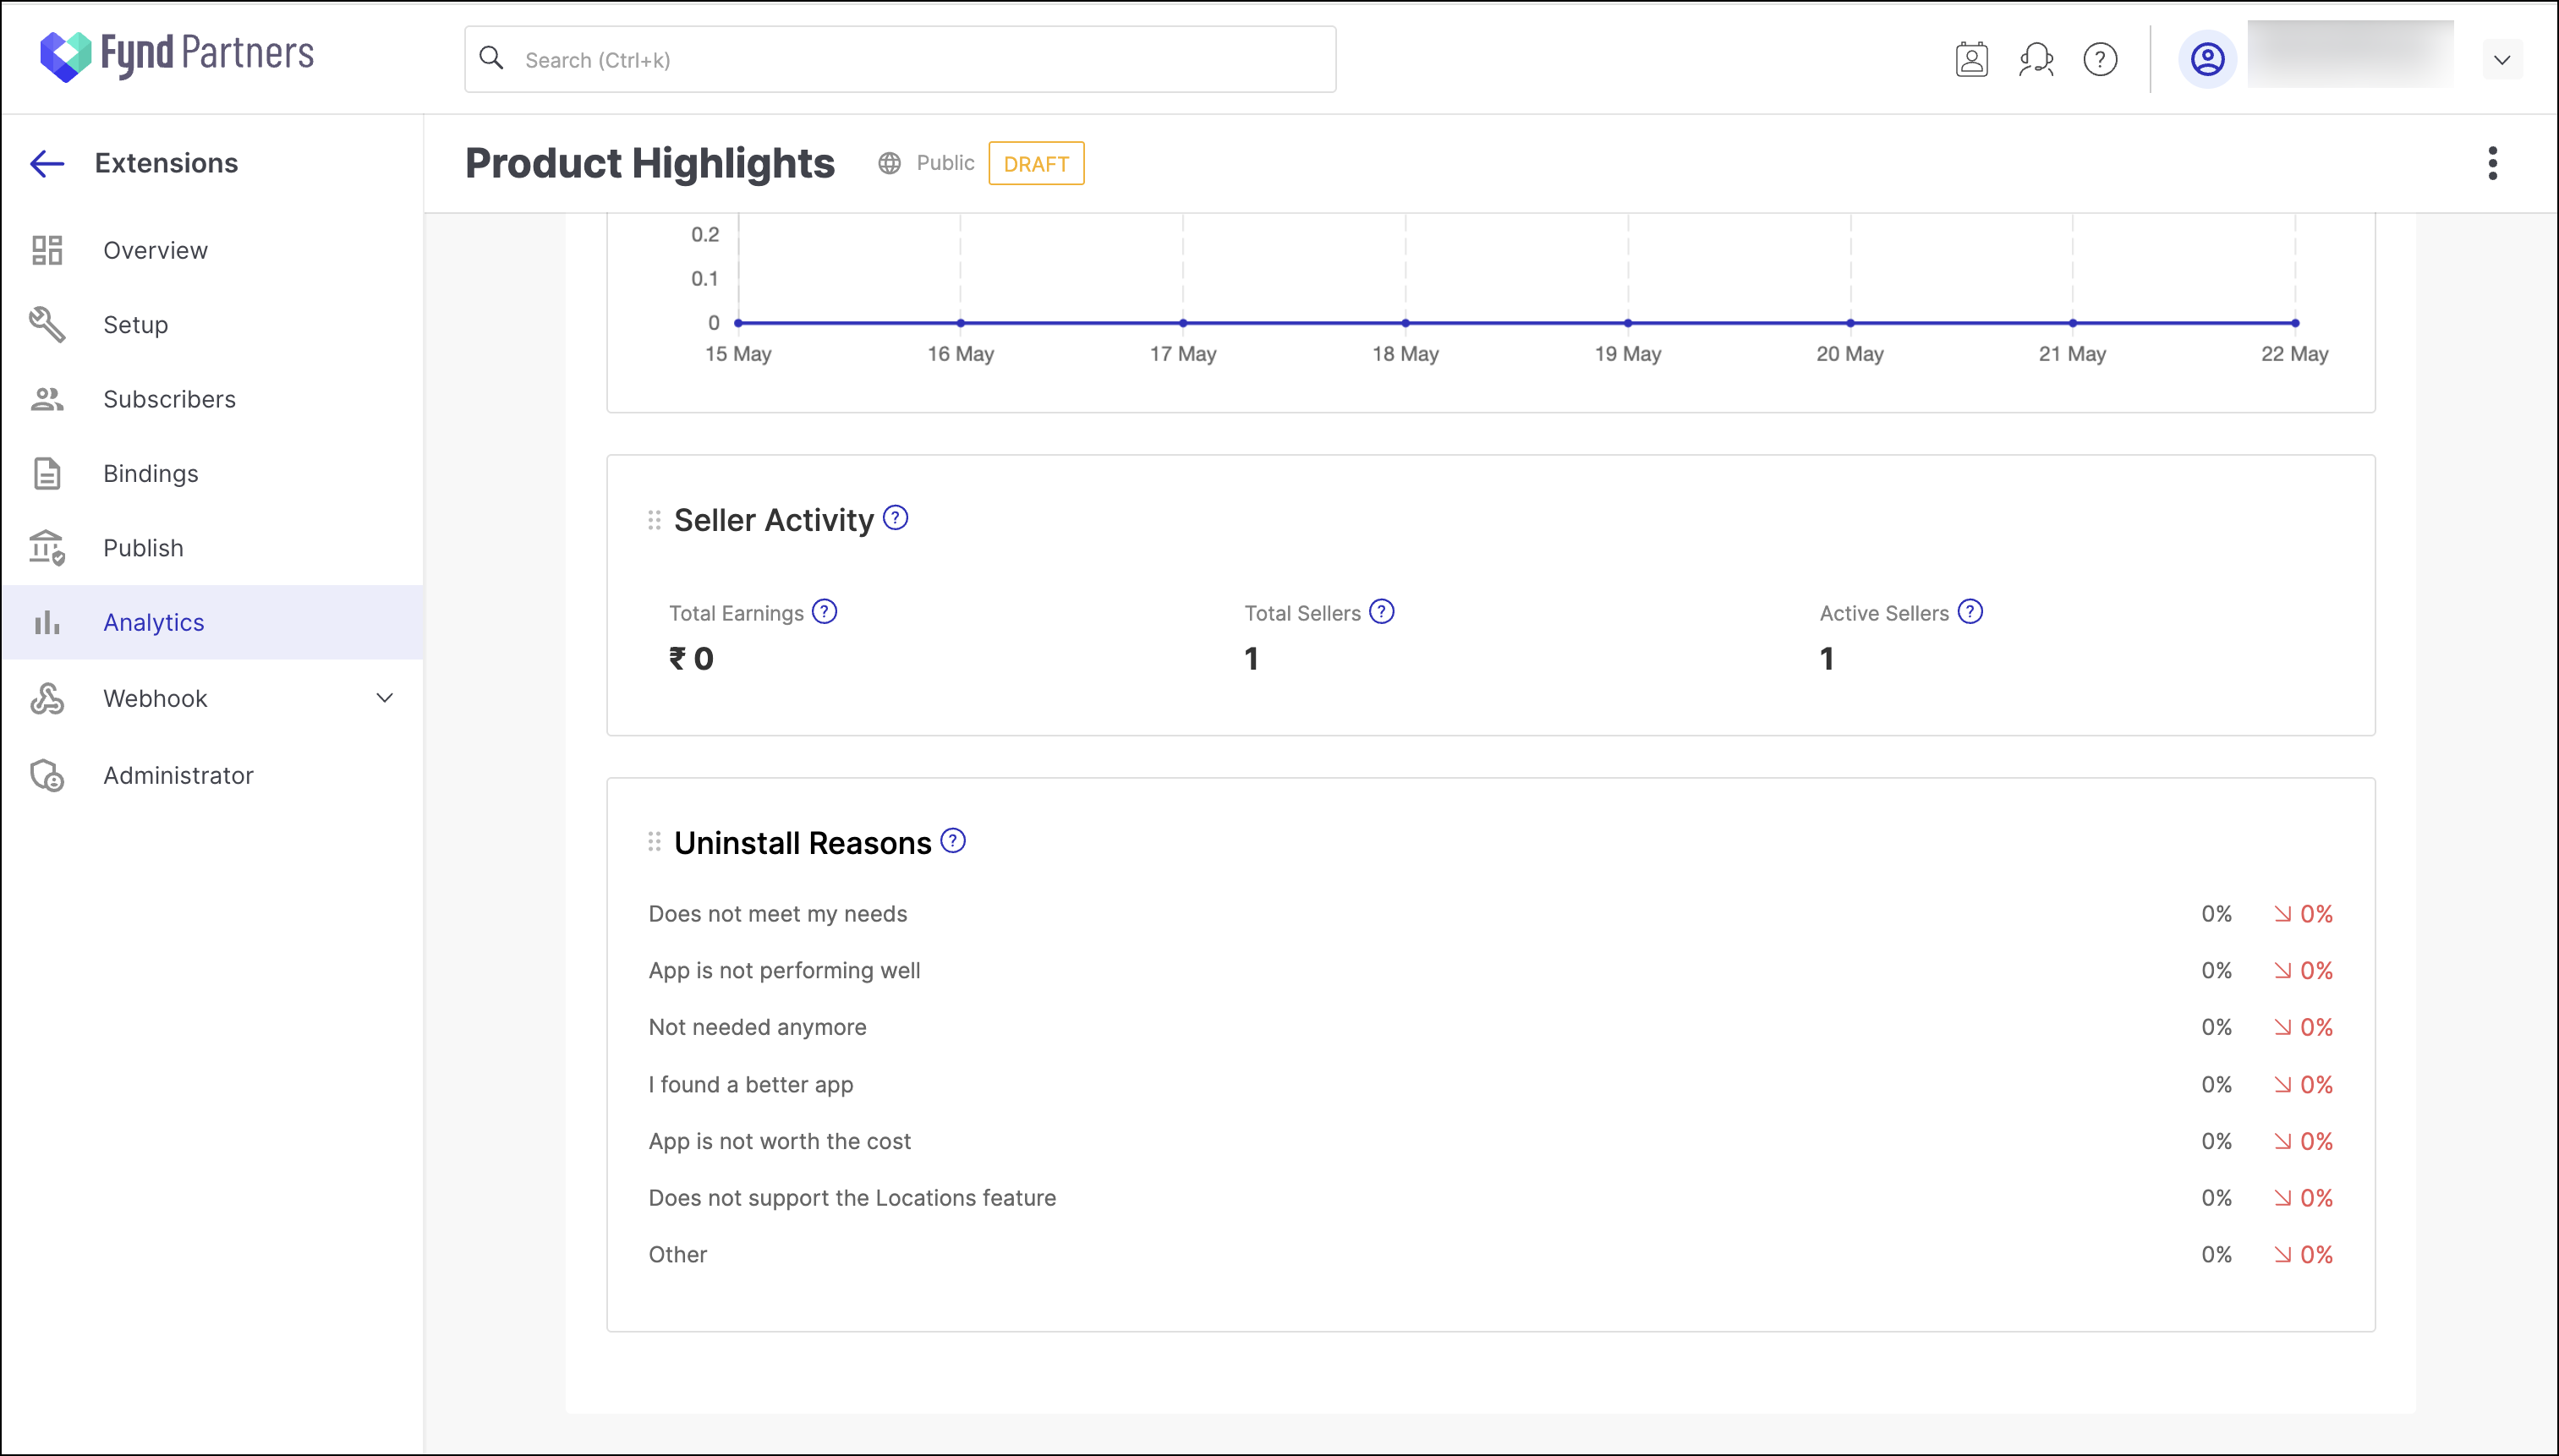Click the 18 May chart data point
Viewport: 2559px width, 1456px height.
click(1405, 323)
